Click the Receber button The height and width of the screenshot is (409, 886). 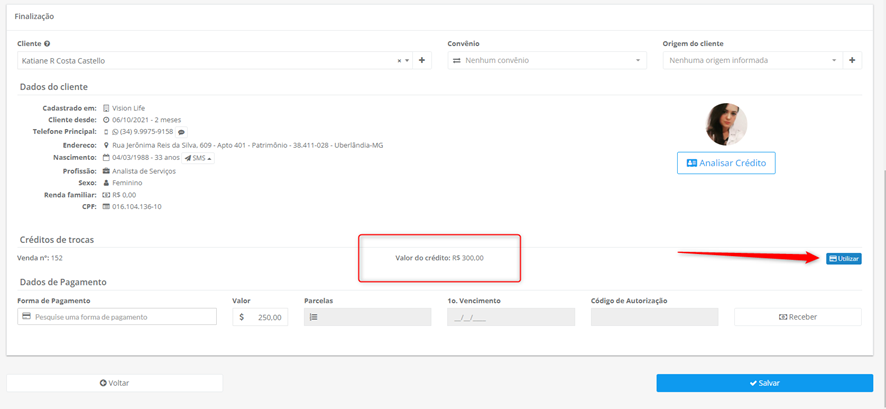[798, 317]
